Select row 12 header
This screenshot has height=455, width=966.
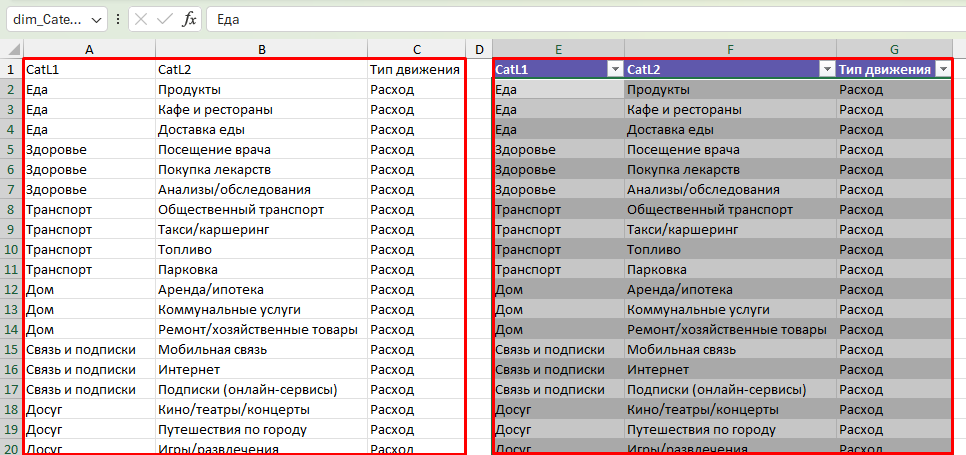11,290
